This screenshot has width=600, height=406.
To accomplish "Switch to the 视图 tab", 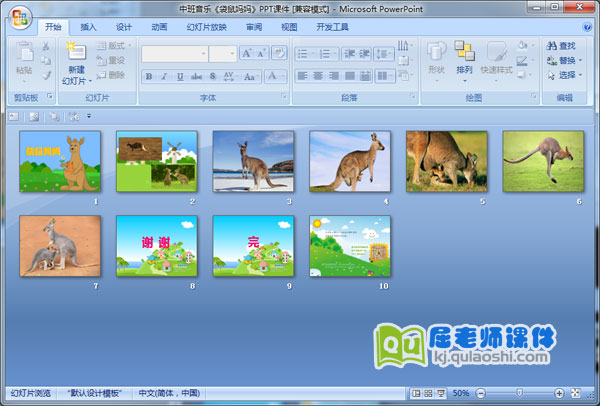I will 289,27.
